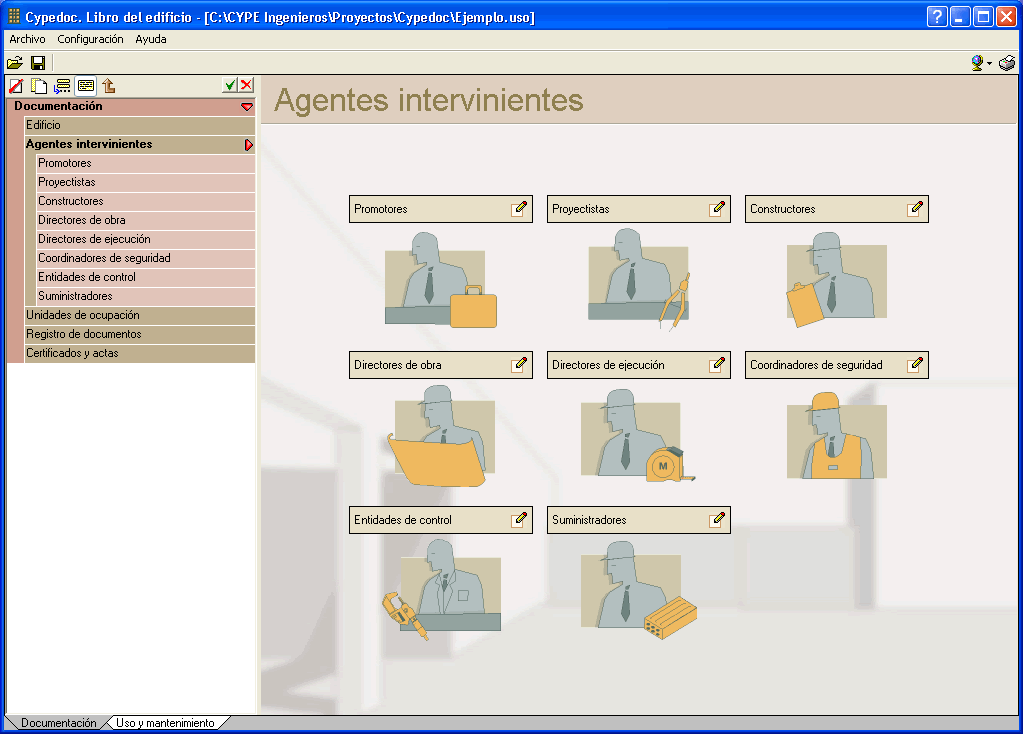The image size is (1023, 734).
Task: Click the save floppy disk icon
Action: point(38,62)
